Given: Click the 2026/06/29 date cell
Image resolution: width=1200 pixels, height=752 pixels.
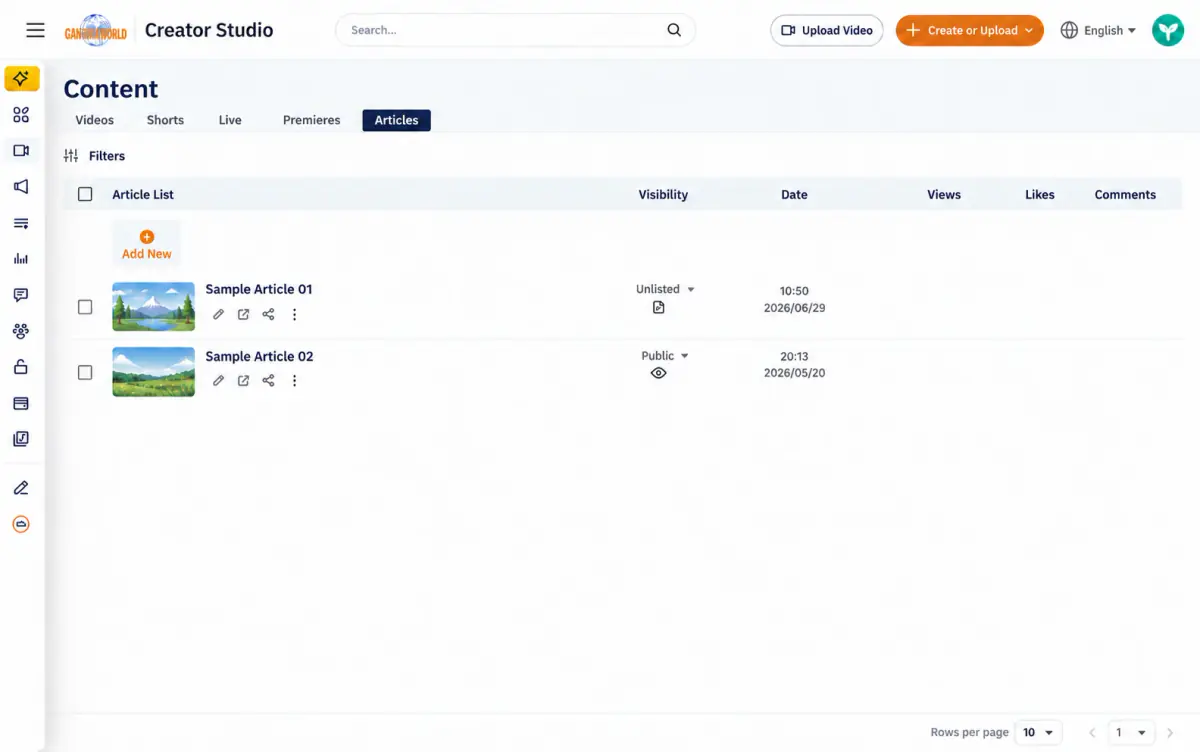Looking at the screenshot, I should [x=794, y=308].
